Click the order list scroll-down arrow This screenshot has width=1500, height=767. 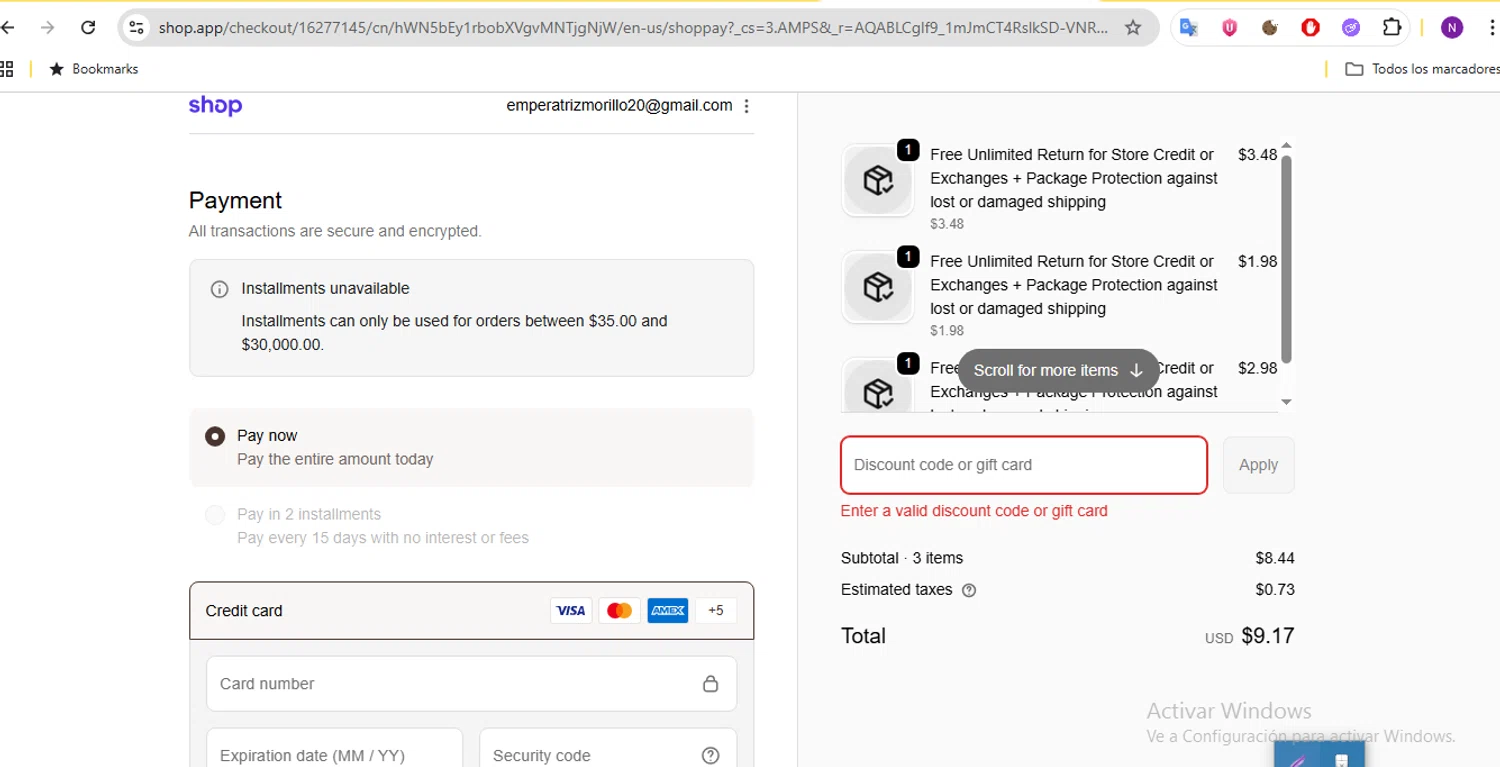click(x=1286, y=402)
